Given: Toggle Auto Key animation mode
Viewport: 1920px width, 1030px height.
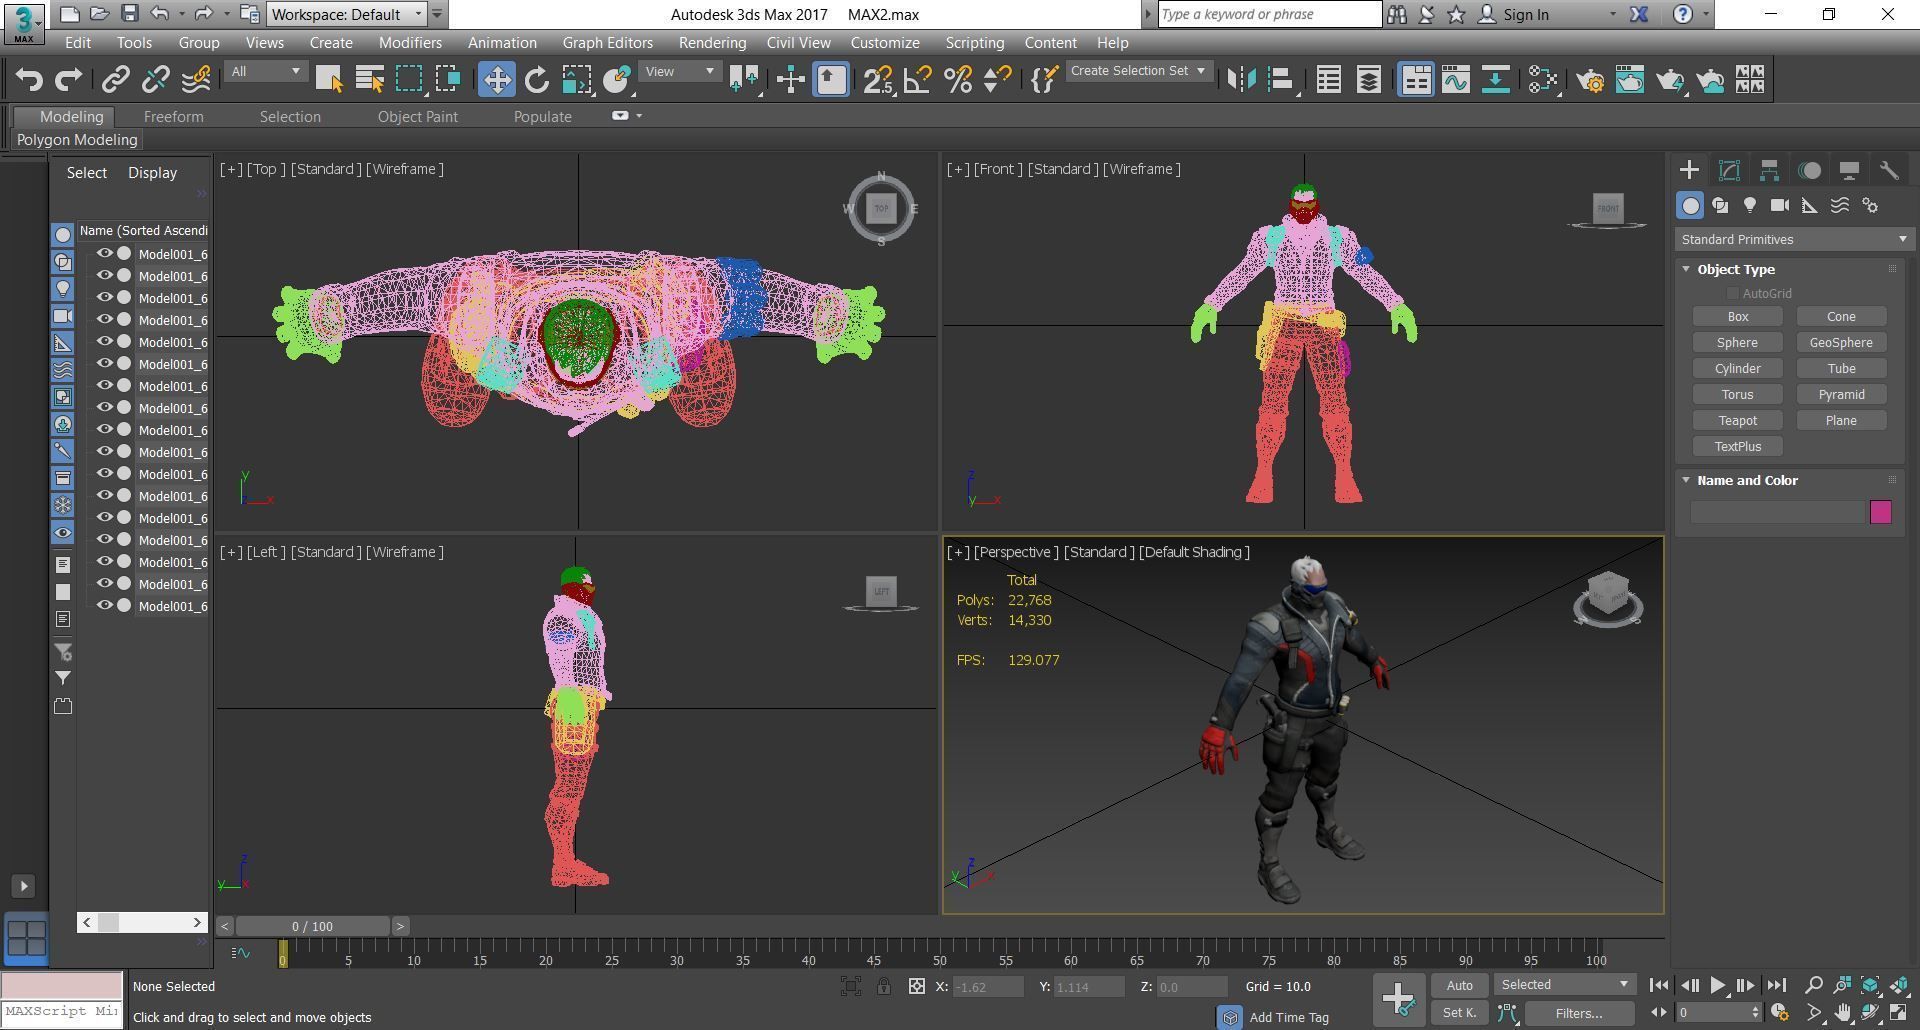Looking at the screenshot, I should [1459, 985].
